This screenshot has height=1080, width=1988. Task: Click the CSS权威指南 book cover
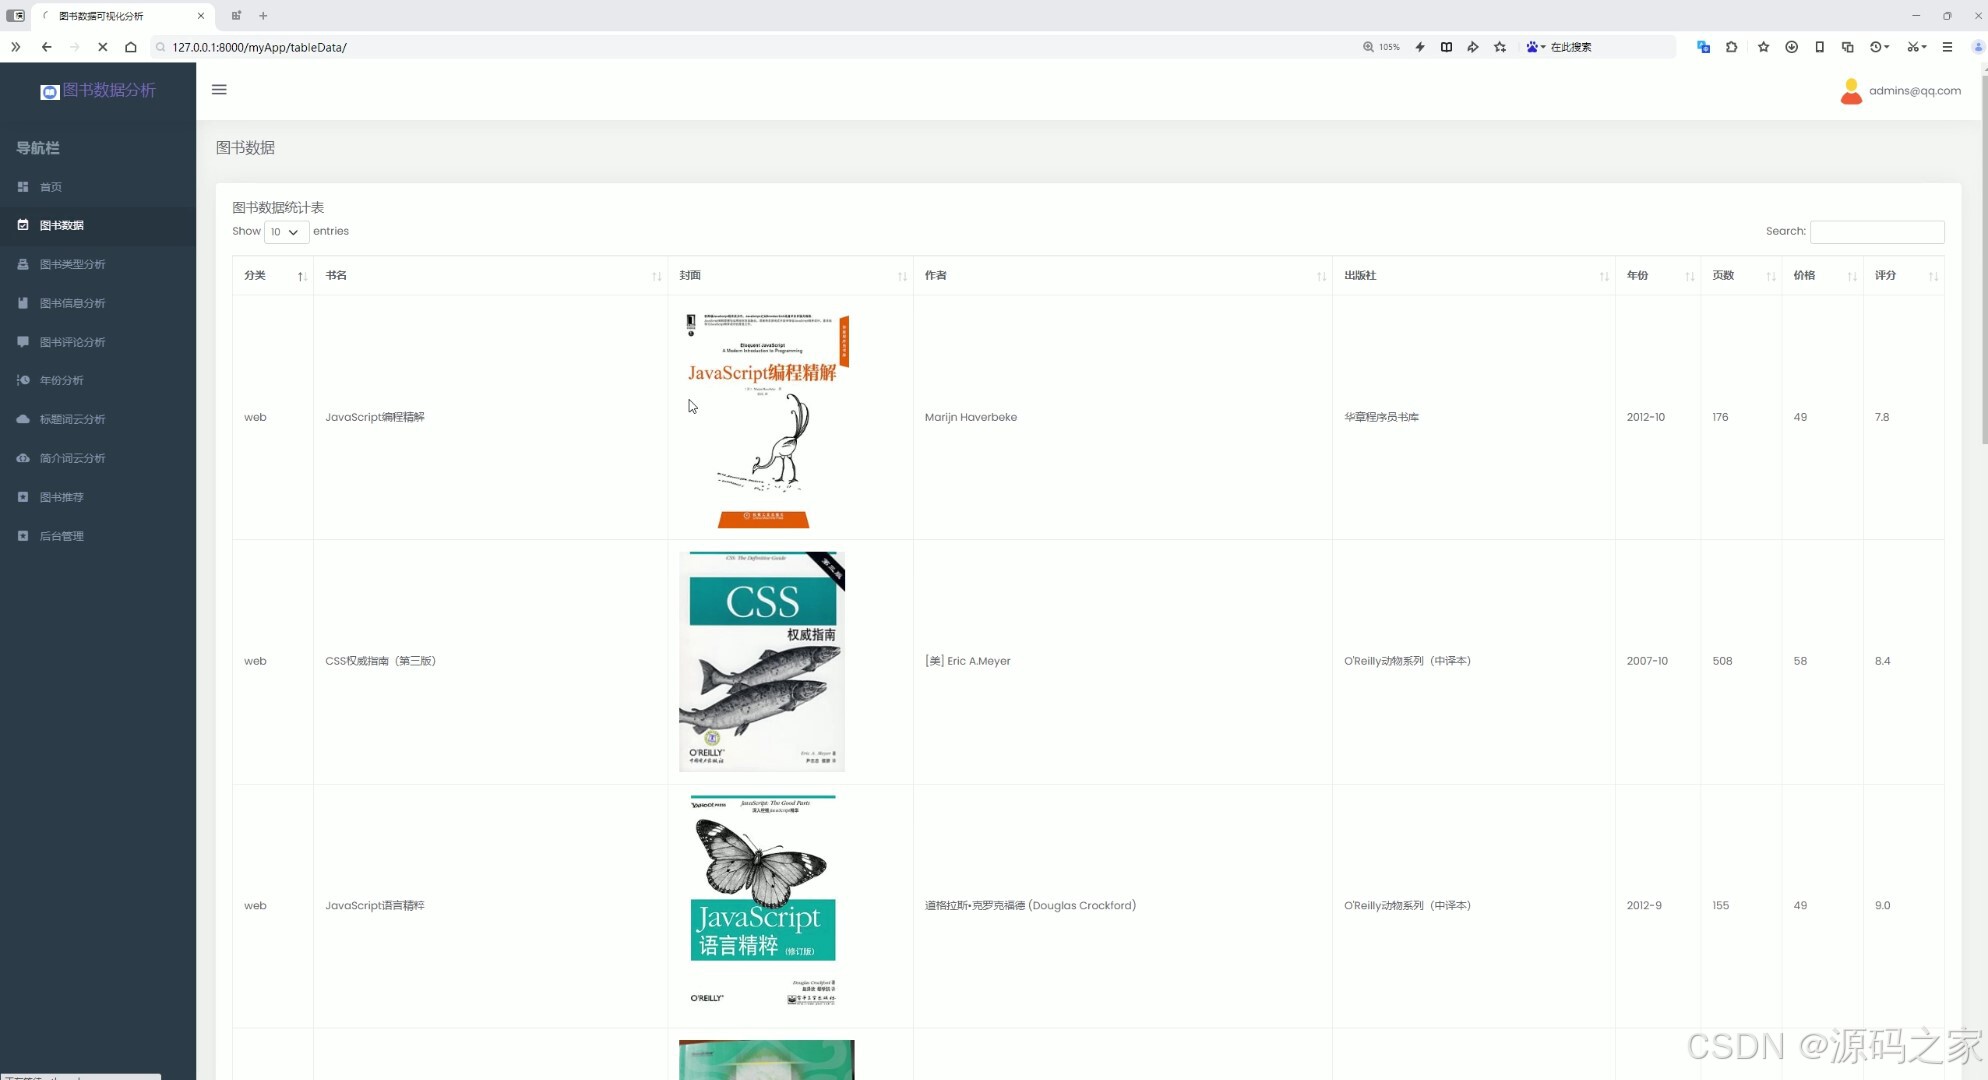[762, 661]
